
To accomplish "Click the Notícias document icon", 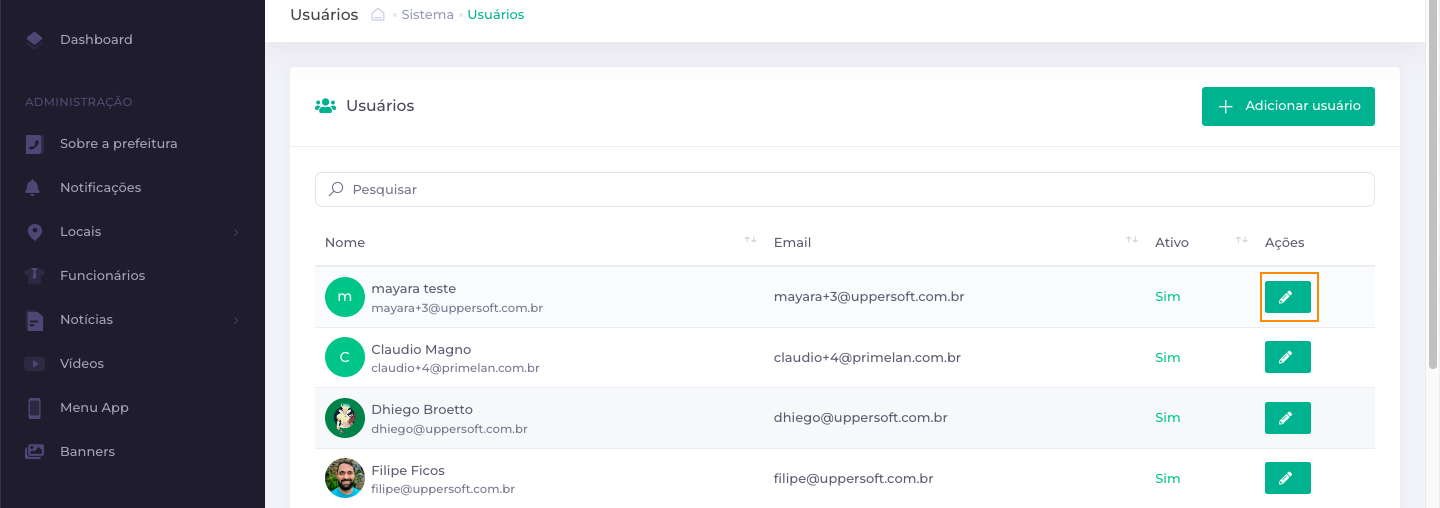I will pos(34,320).
